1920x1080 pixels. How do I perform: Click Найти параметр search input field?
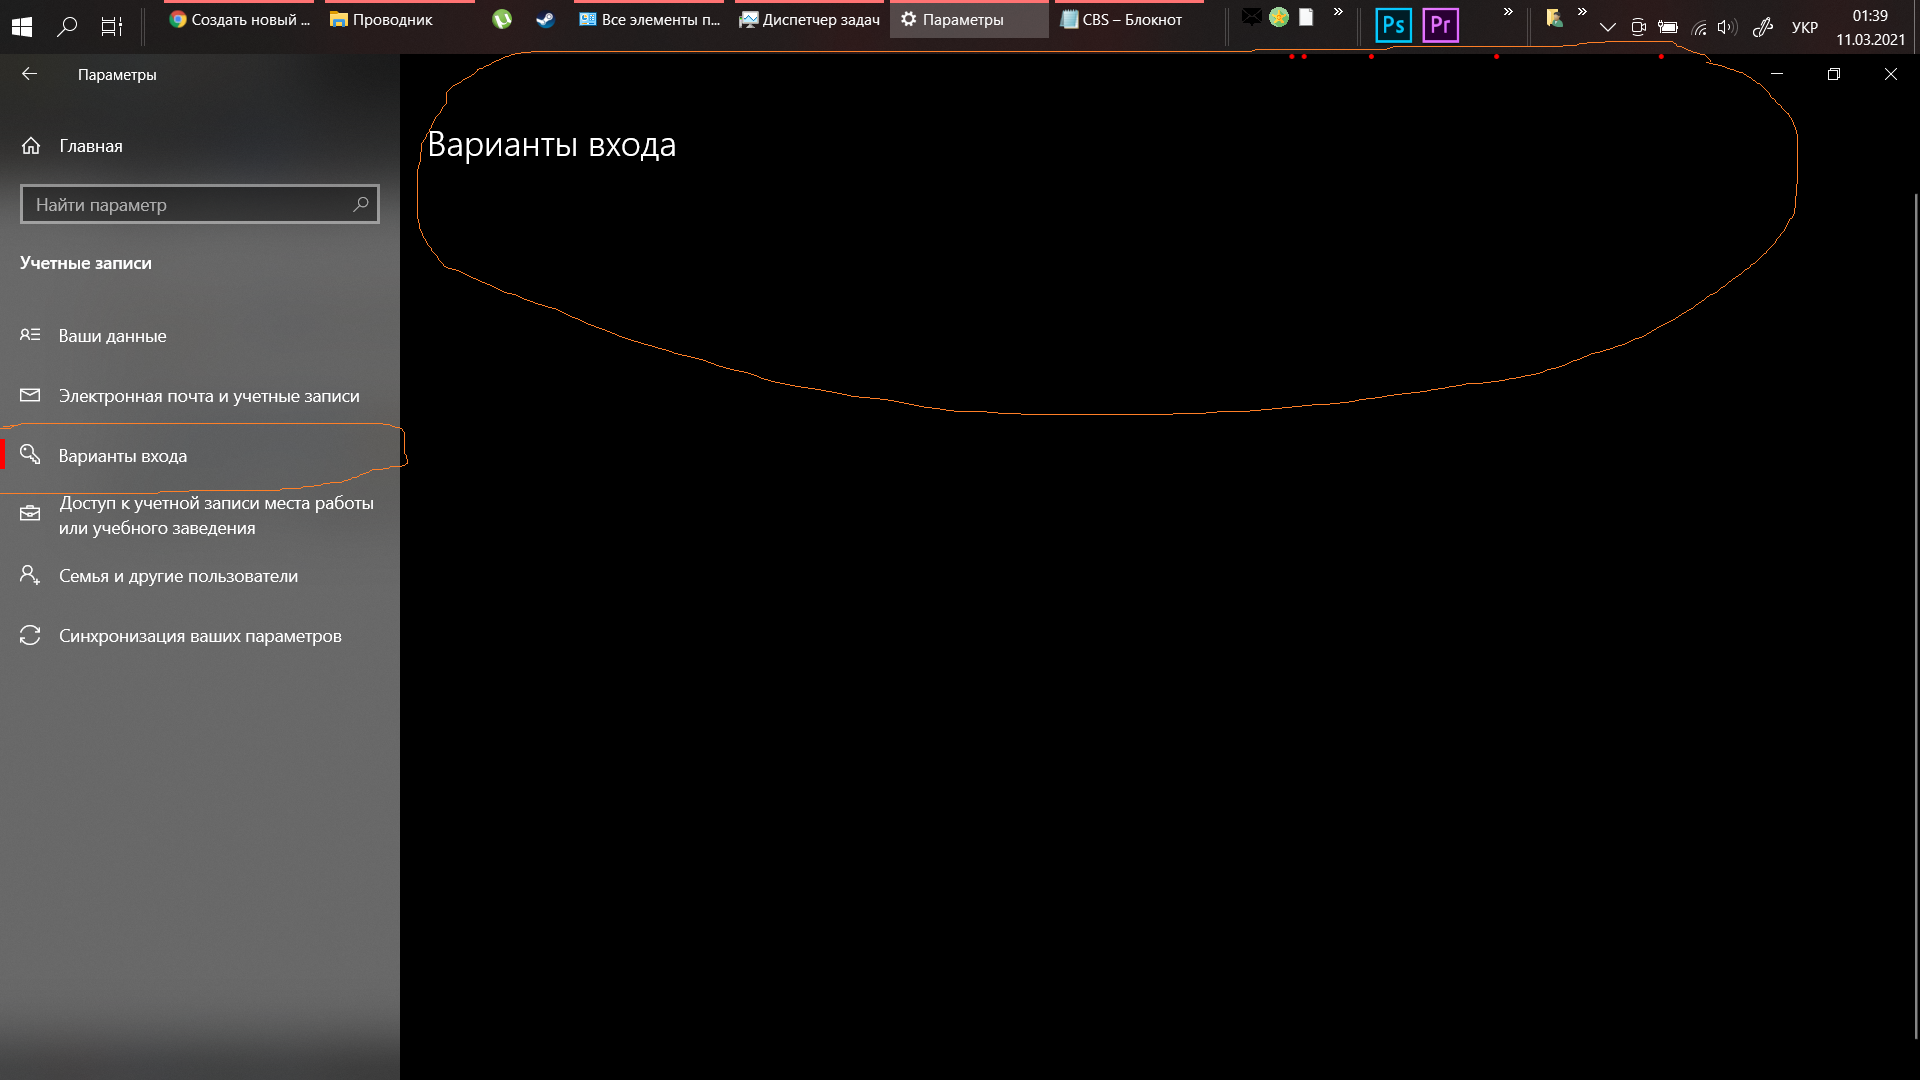(199, 204)
